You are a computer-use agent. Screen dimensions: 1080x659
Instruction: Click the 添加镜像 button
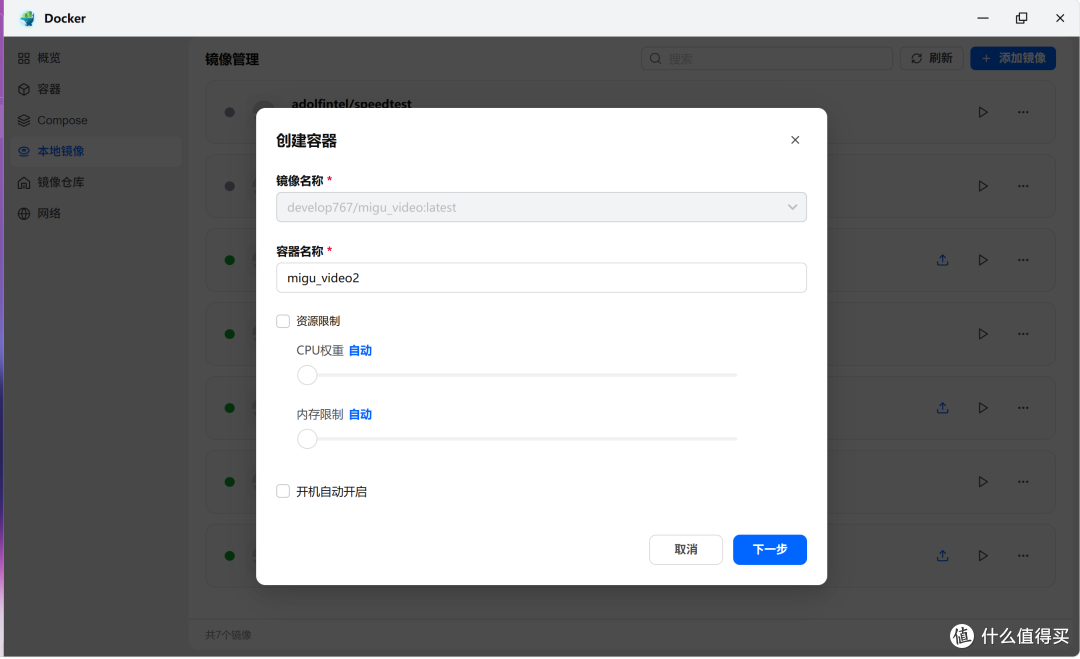click(x=1013, y=59)
